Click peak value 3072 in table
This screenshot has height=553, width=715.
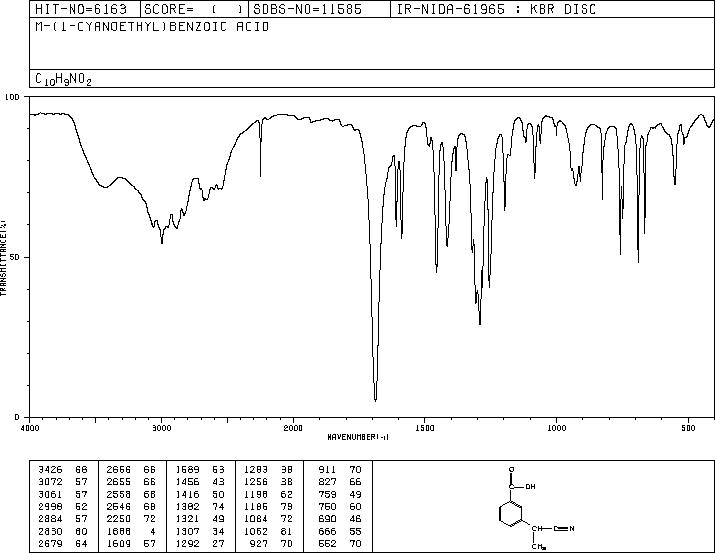50,482
